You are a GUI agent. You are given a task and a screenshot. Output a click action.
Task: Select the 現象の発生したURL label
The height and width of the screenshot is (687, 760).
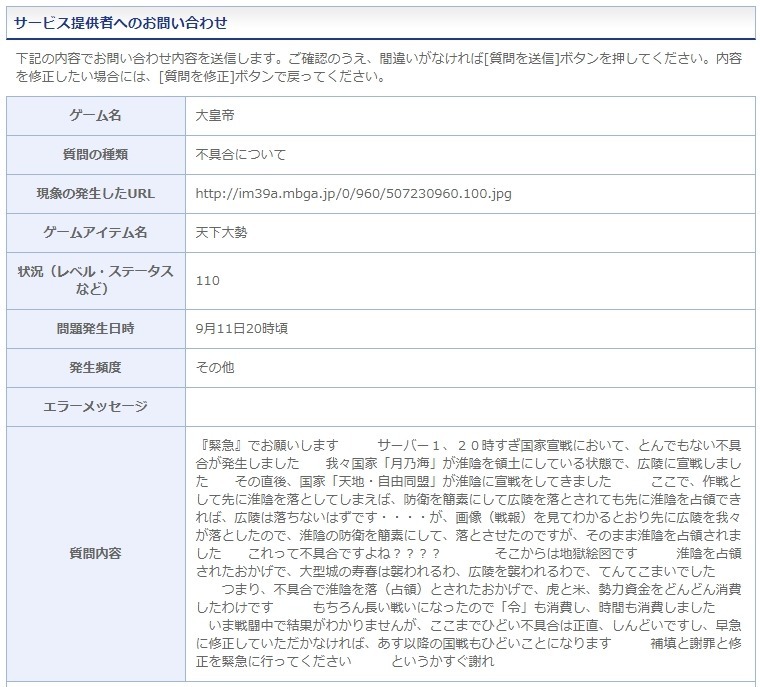click(95, 193)
